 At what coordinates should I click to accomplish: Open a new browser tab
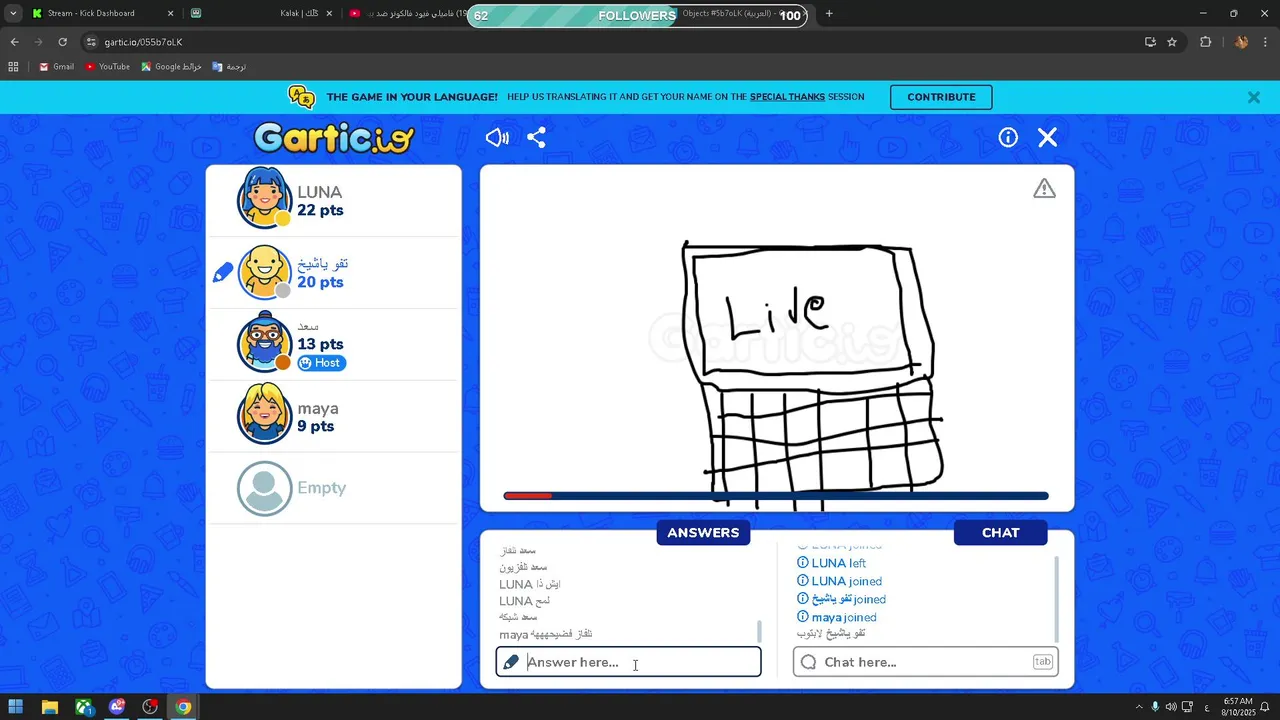(x=829, y=14)
